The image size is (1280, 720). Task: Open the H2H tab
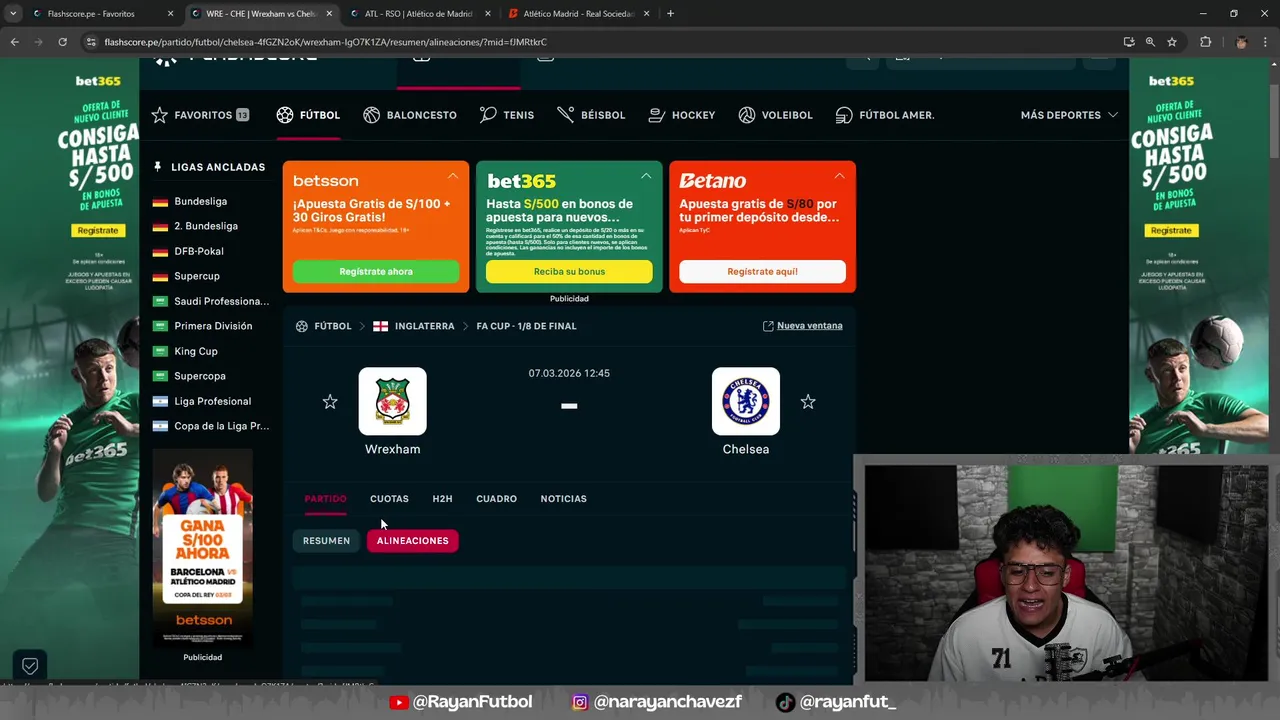tap(442, 499)
